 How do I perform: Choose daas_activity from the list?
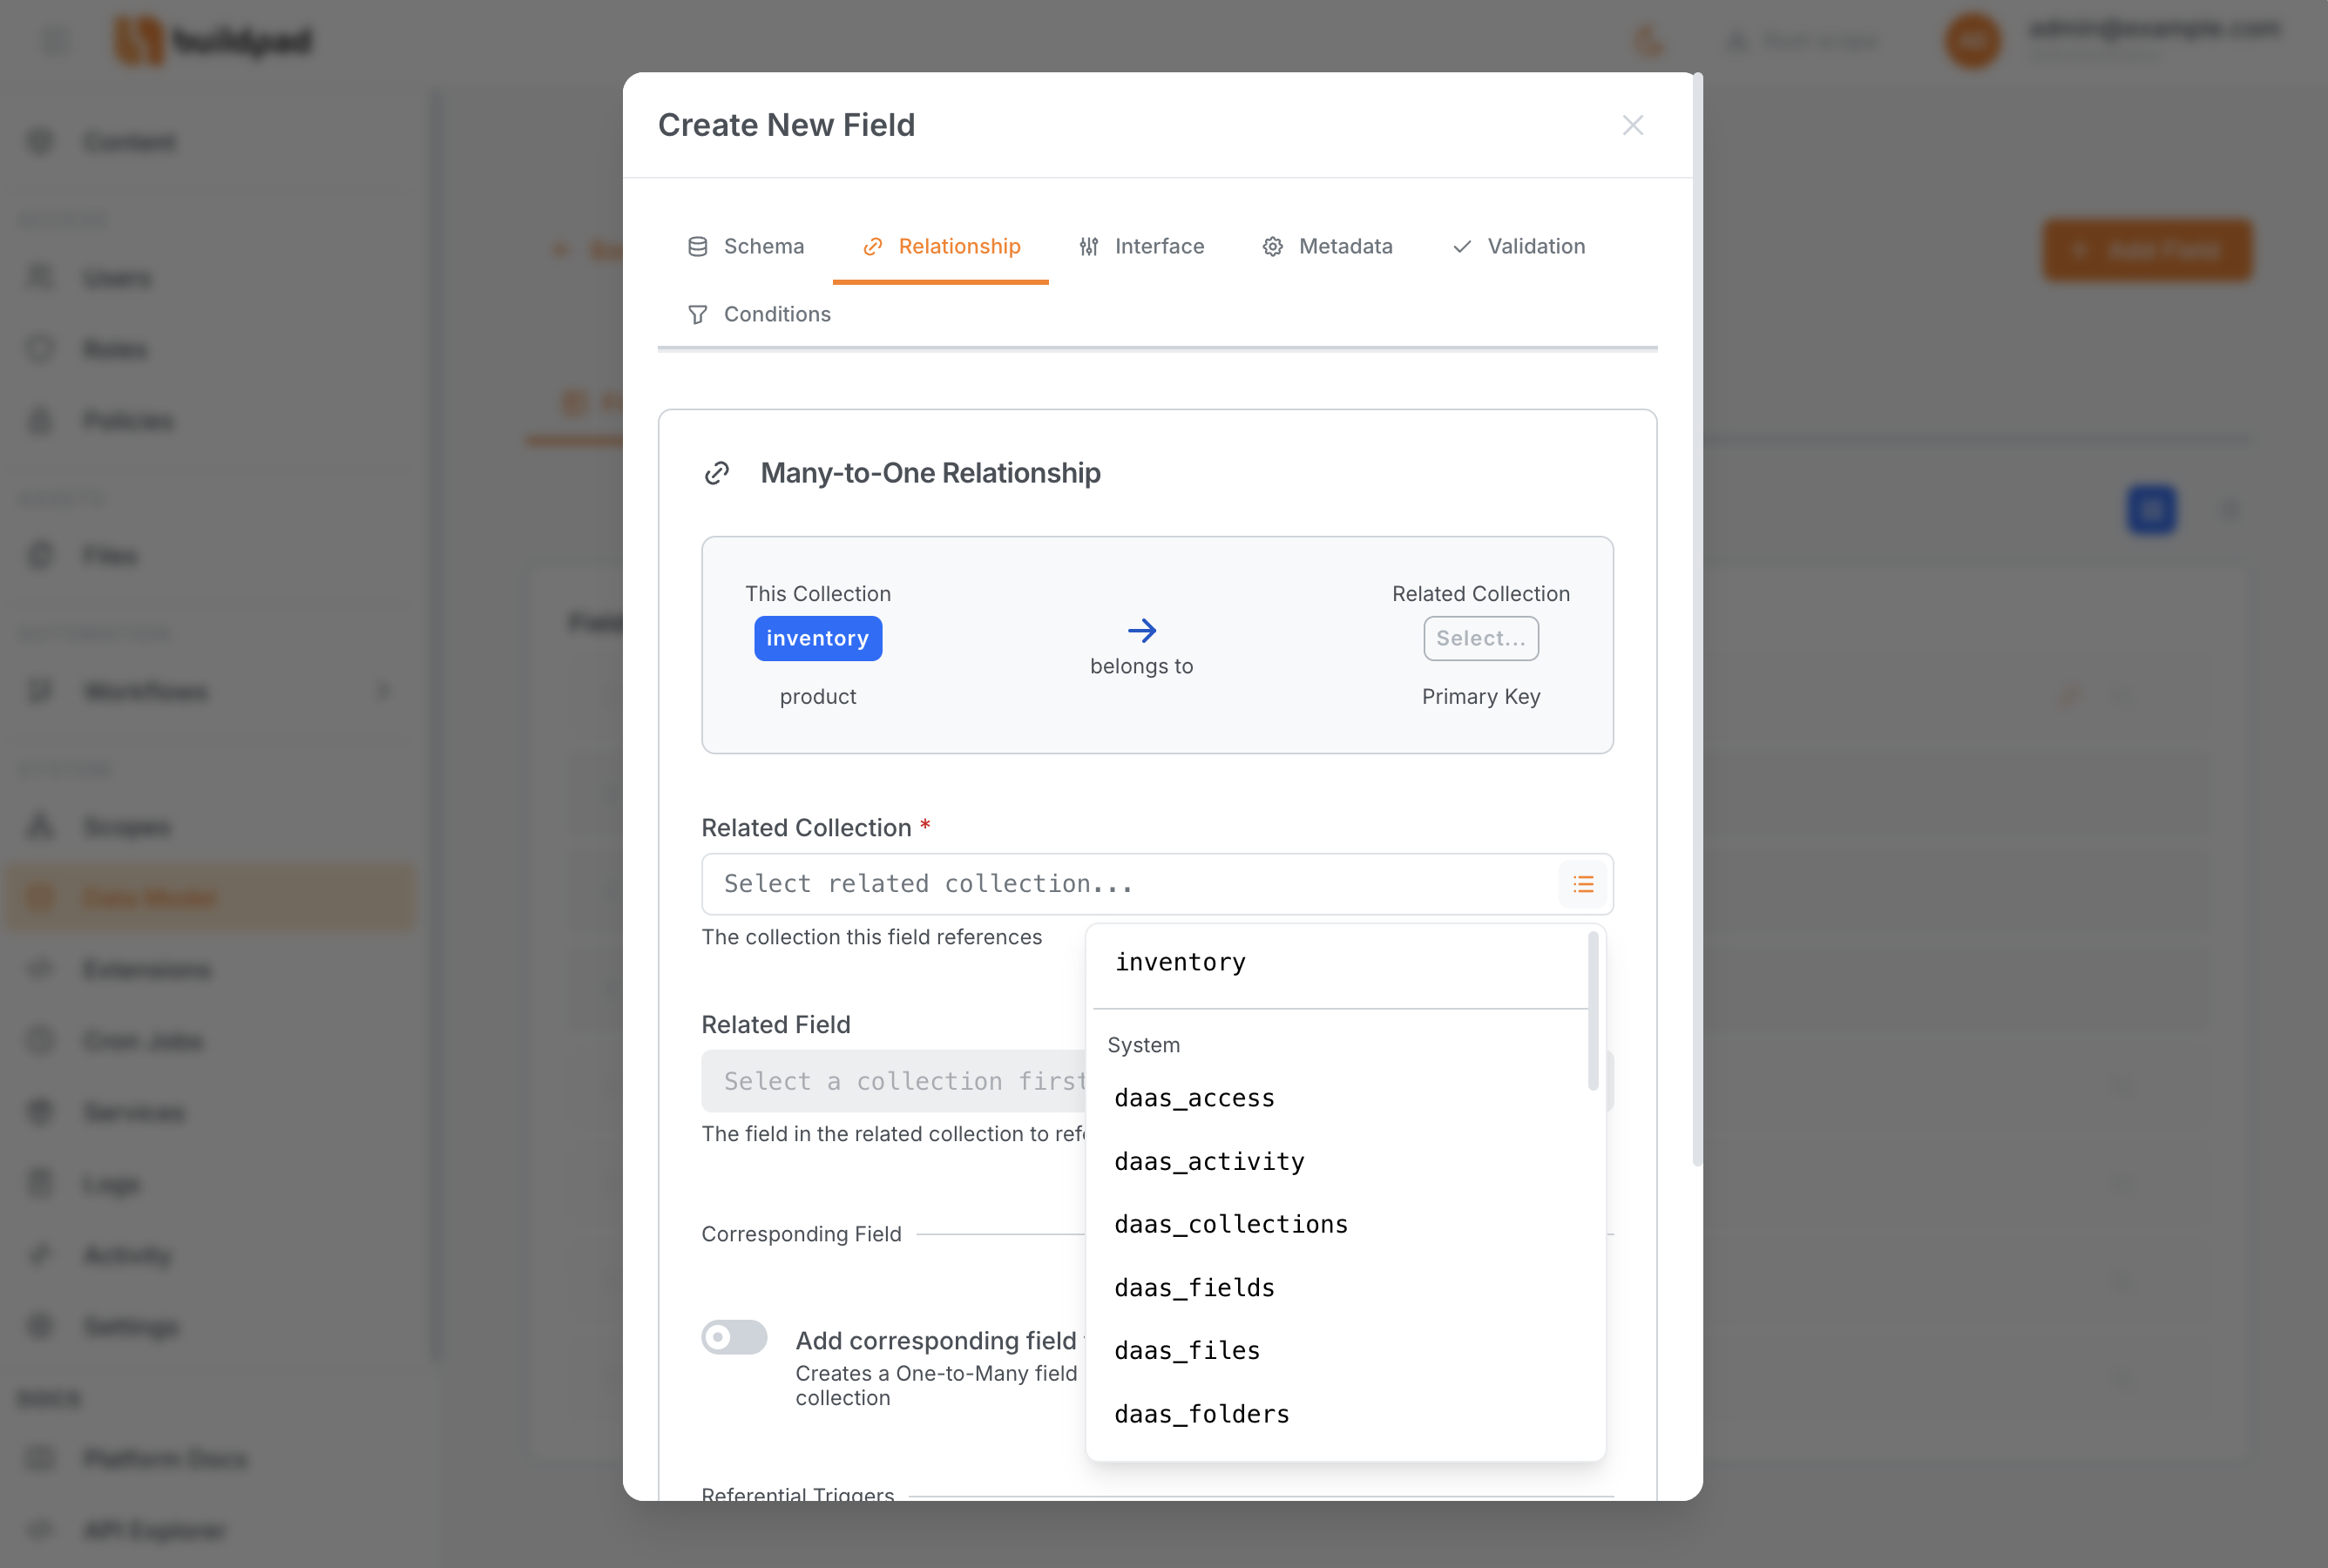point(1340,1161)
